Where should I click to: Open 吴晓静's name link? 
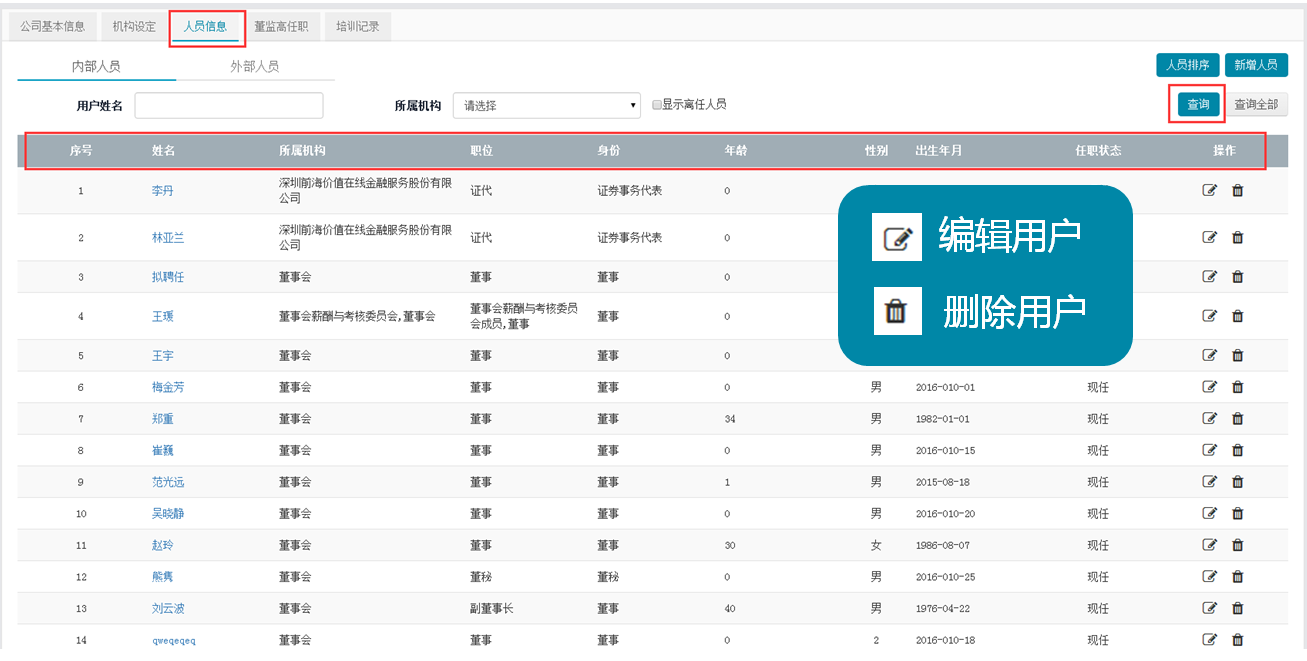click(x=168, y=513)
